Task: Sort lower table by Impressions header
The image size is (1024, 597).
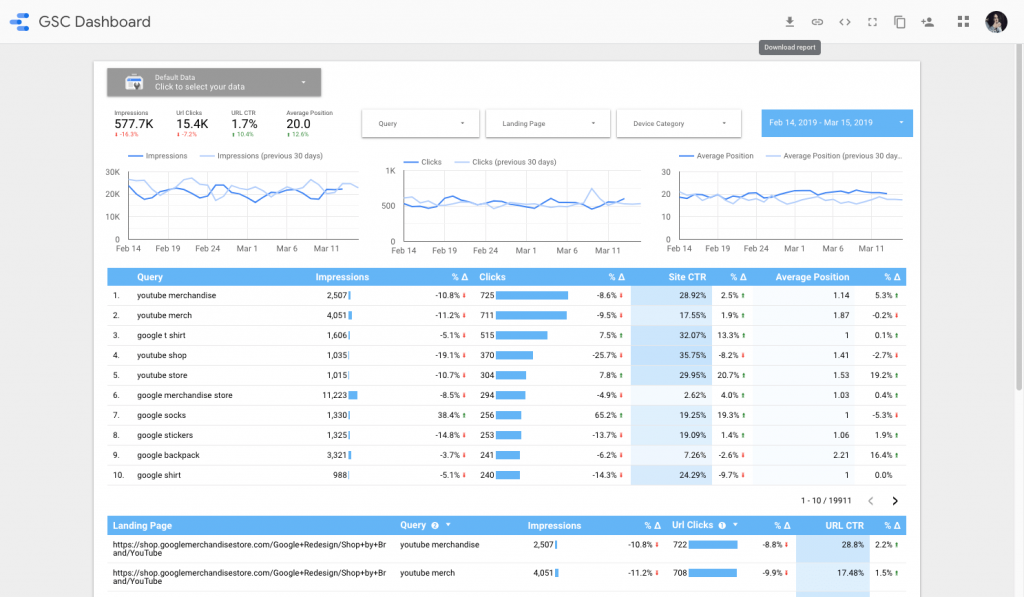Action: pos(554,526)
